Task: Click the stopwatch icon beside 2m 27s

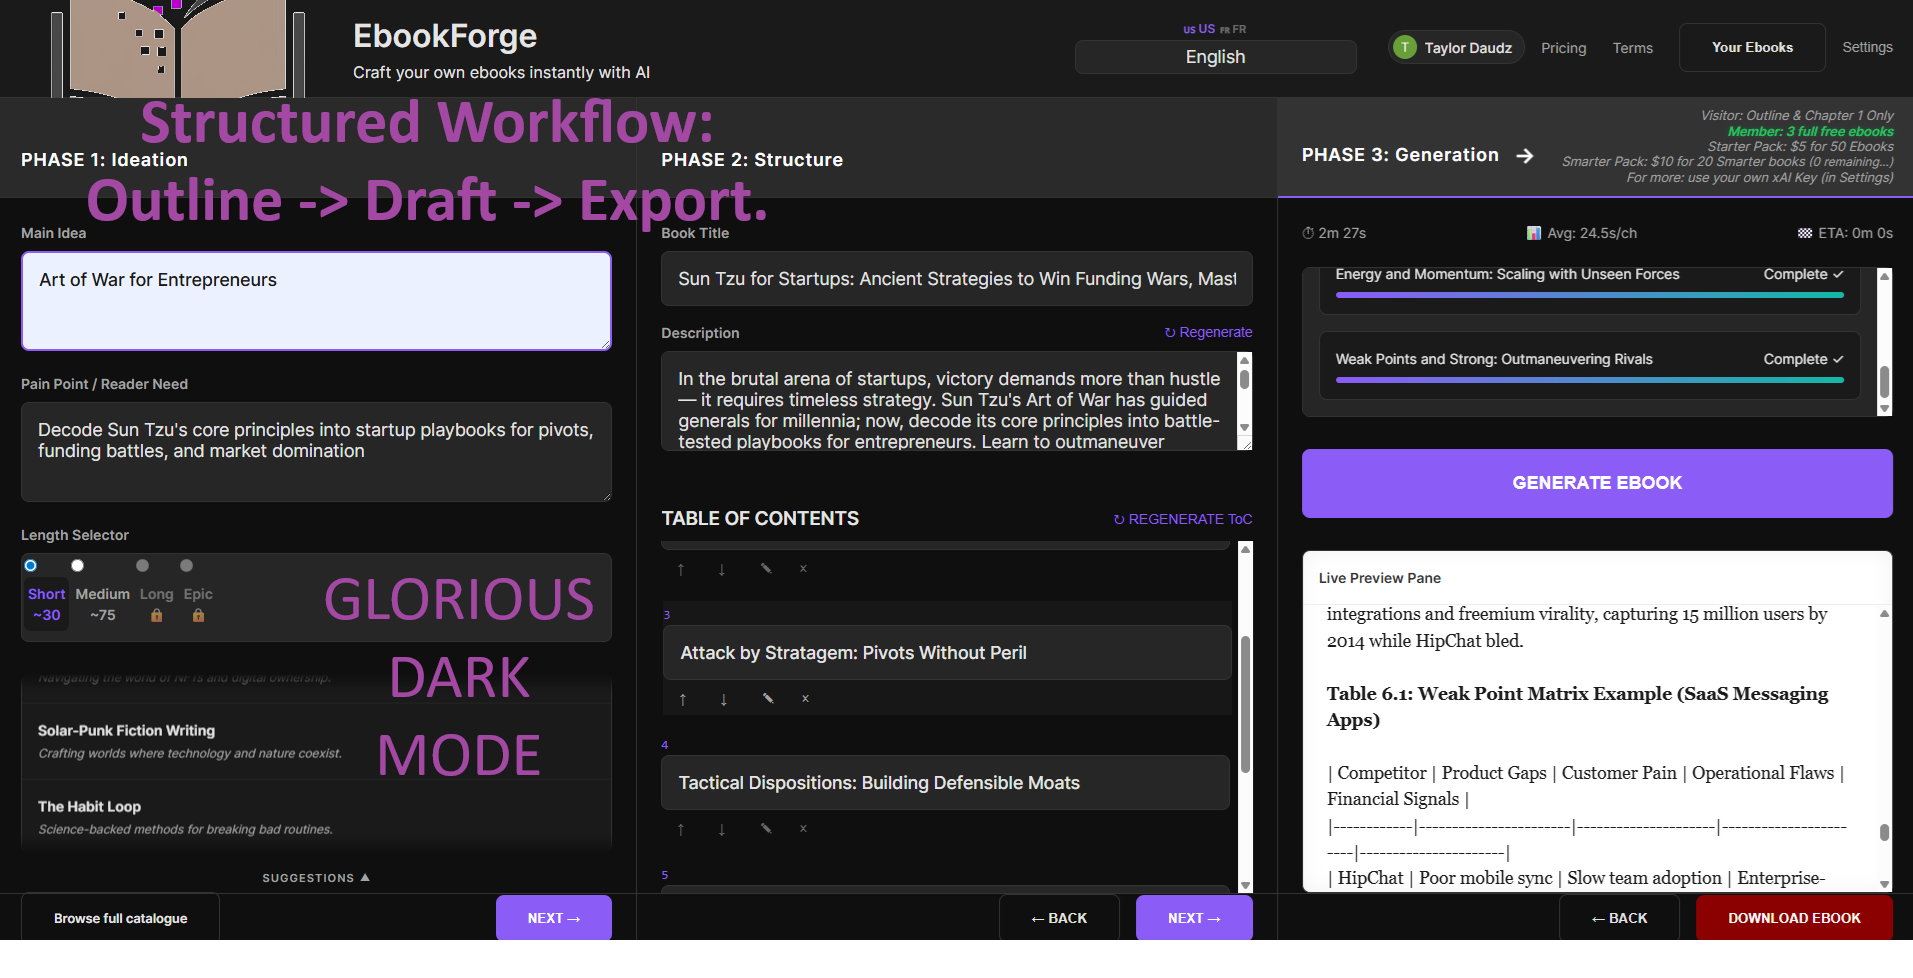Action: [1308, 233]
